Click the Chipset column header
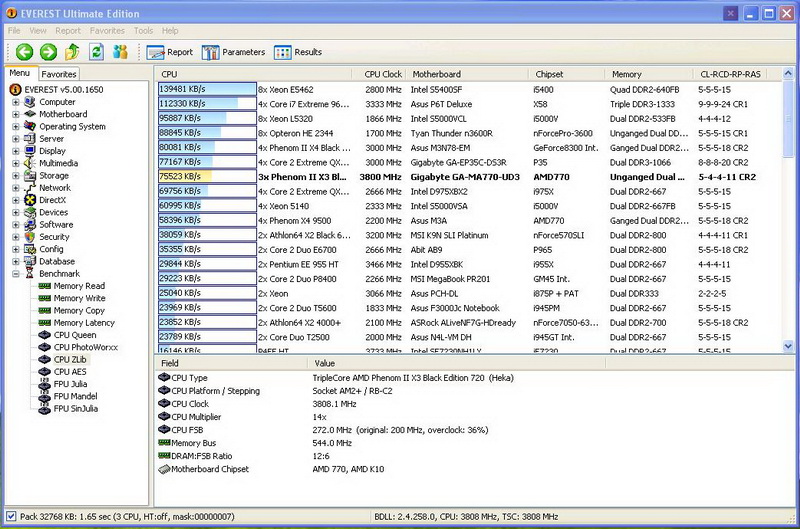The image size is (800, 529). 566,74
